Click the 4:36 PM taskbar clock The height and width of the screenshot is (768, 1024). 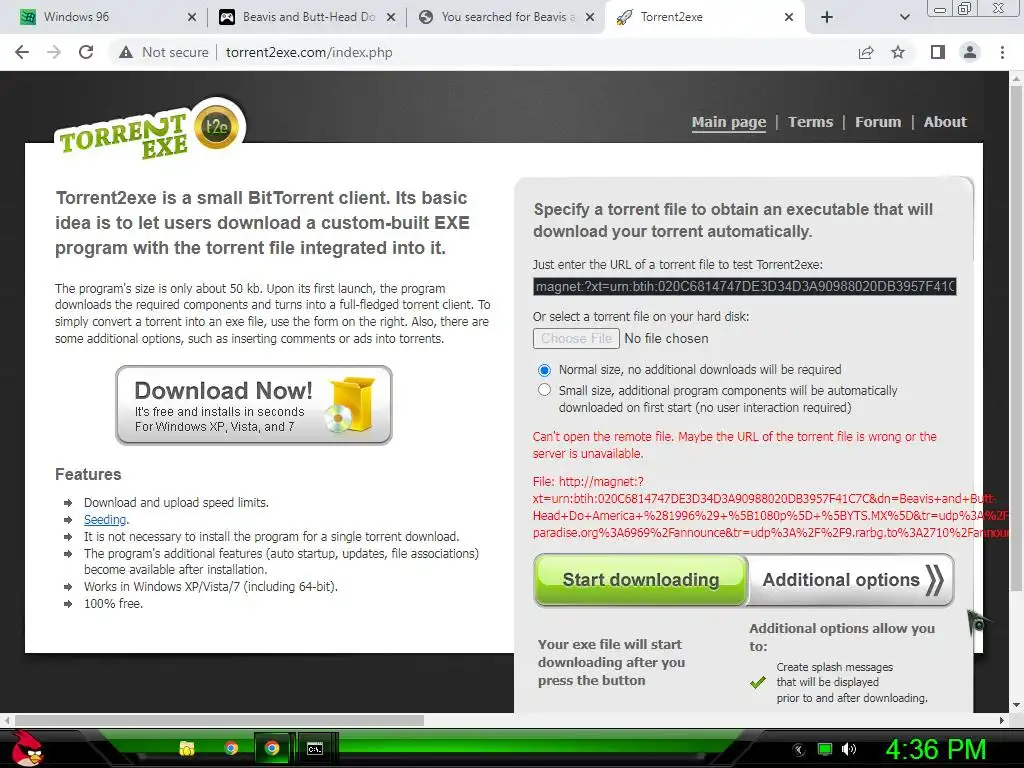coord(935,750)
